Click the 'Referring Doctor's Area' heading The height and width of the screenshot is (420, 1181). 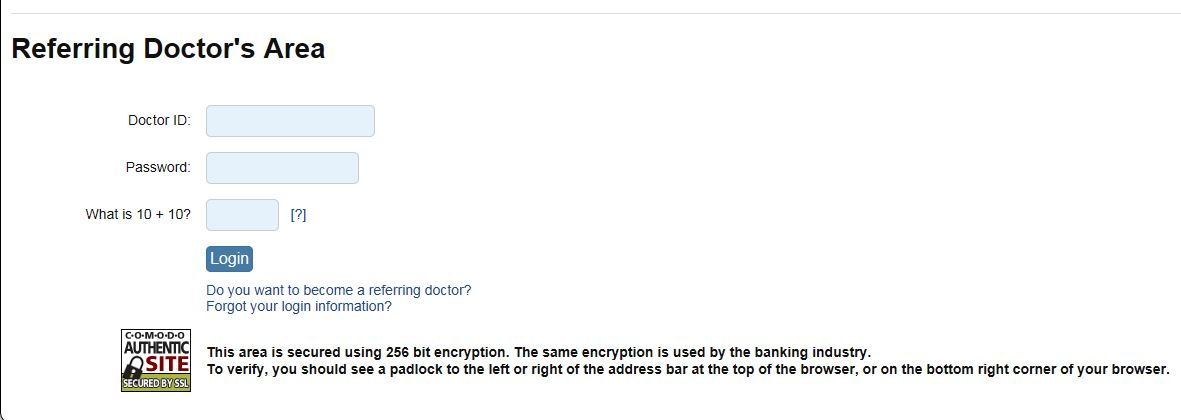(x=168, y=48)
